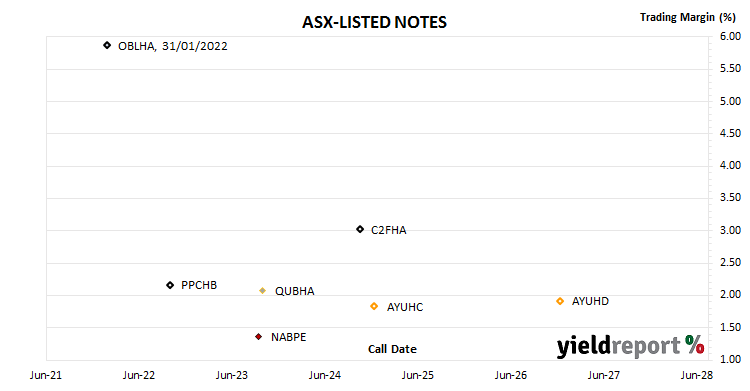Select the NABPE dark red diamond marker
750x391 pixels.
click(x=259, y=337)
